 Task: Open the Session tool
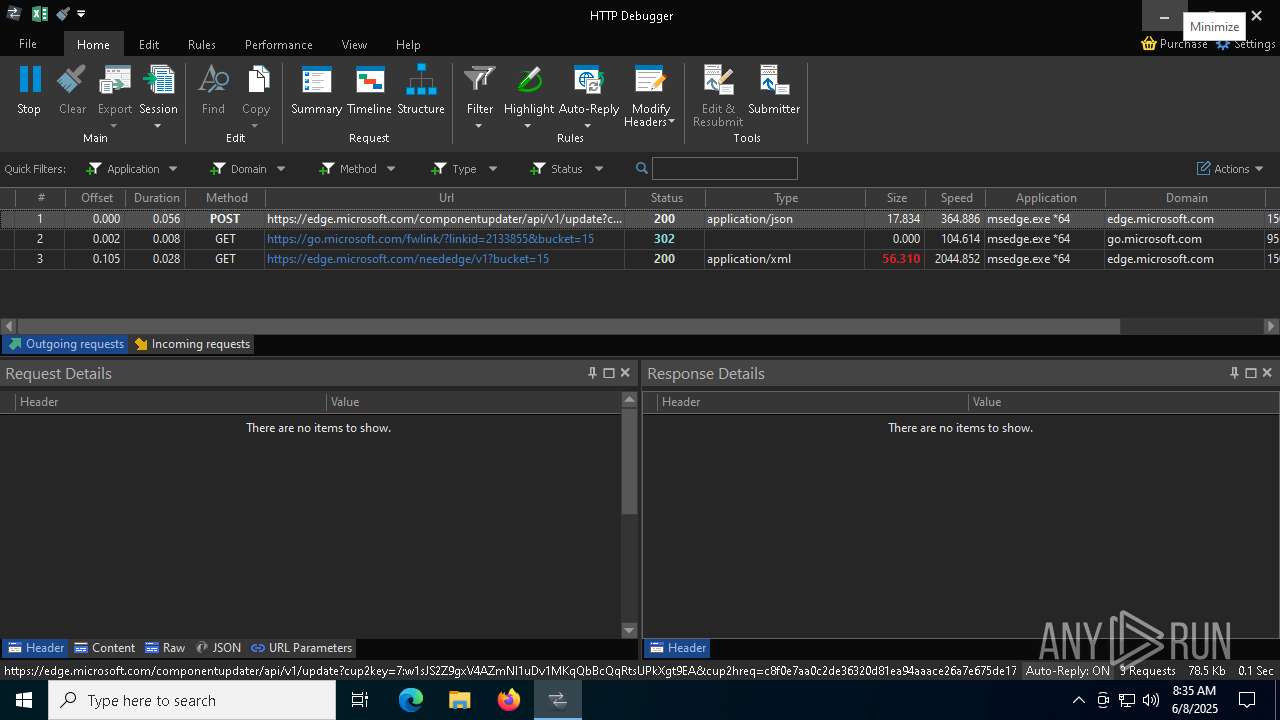click(158, 80)
